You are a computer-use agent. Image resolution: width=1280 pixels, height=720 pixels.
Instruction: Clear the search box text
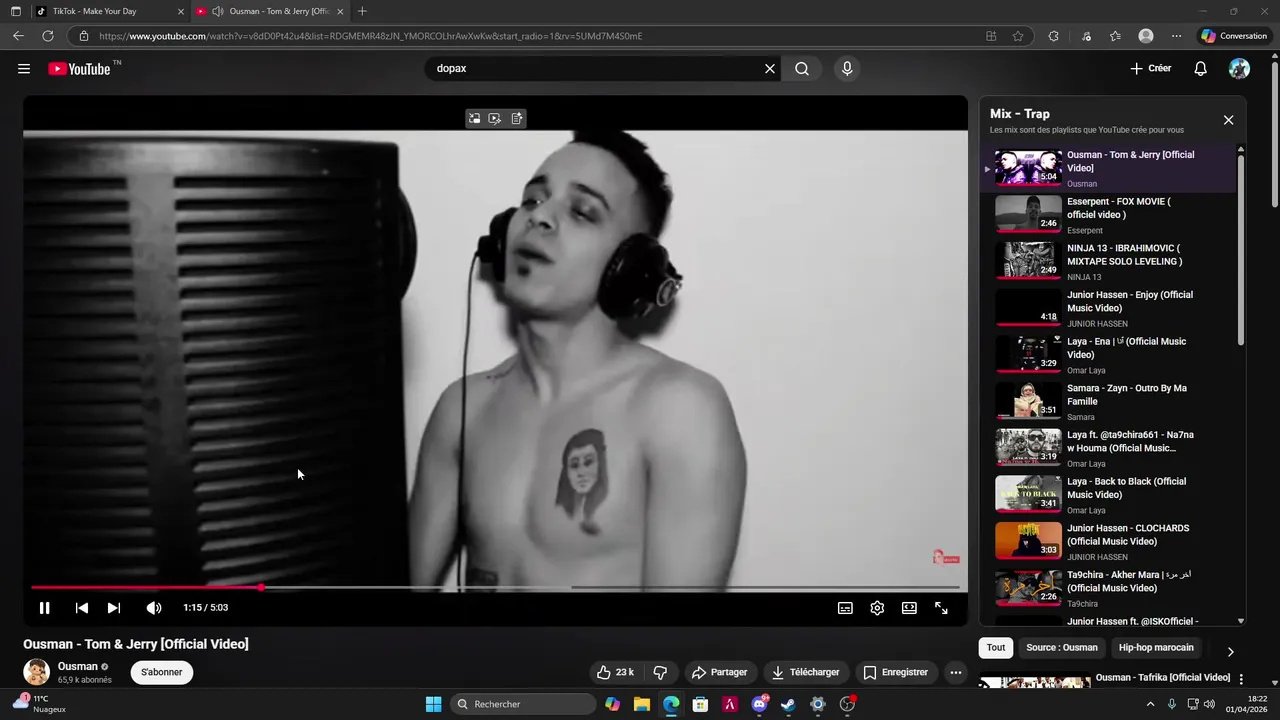pyautogui.click(x=770, y=69)
